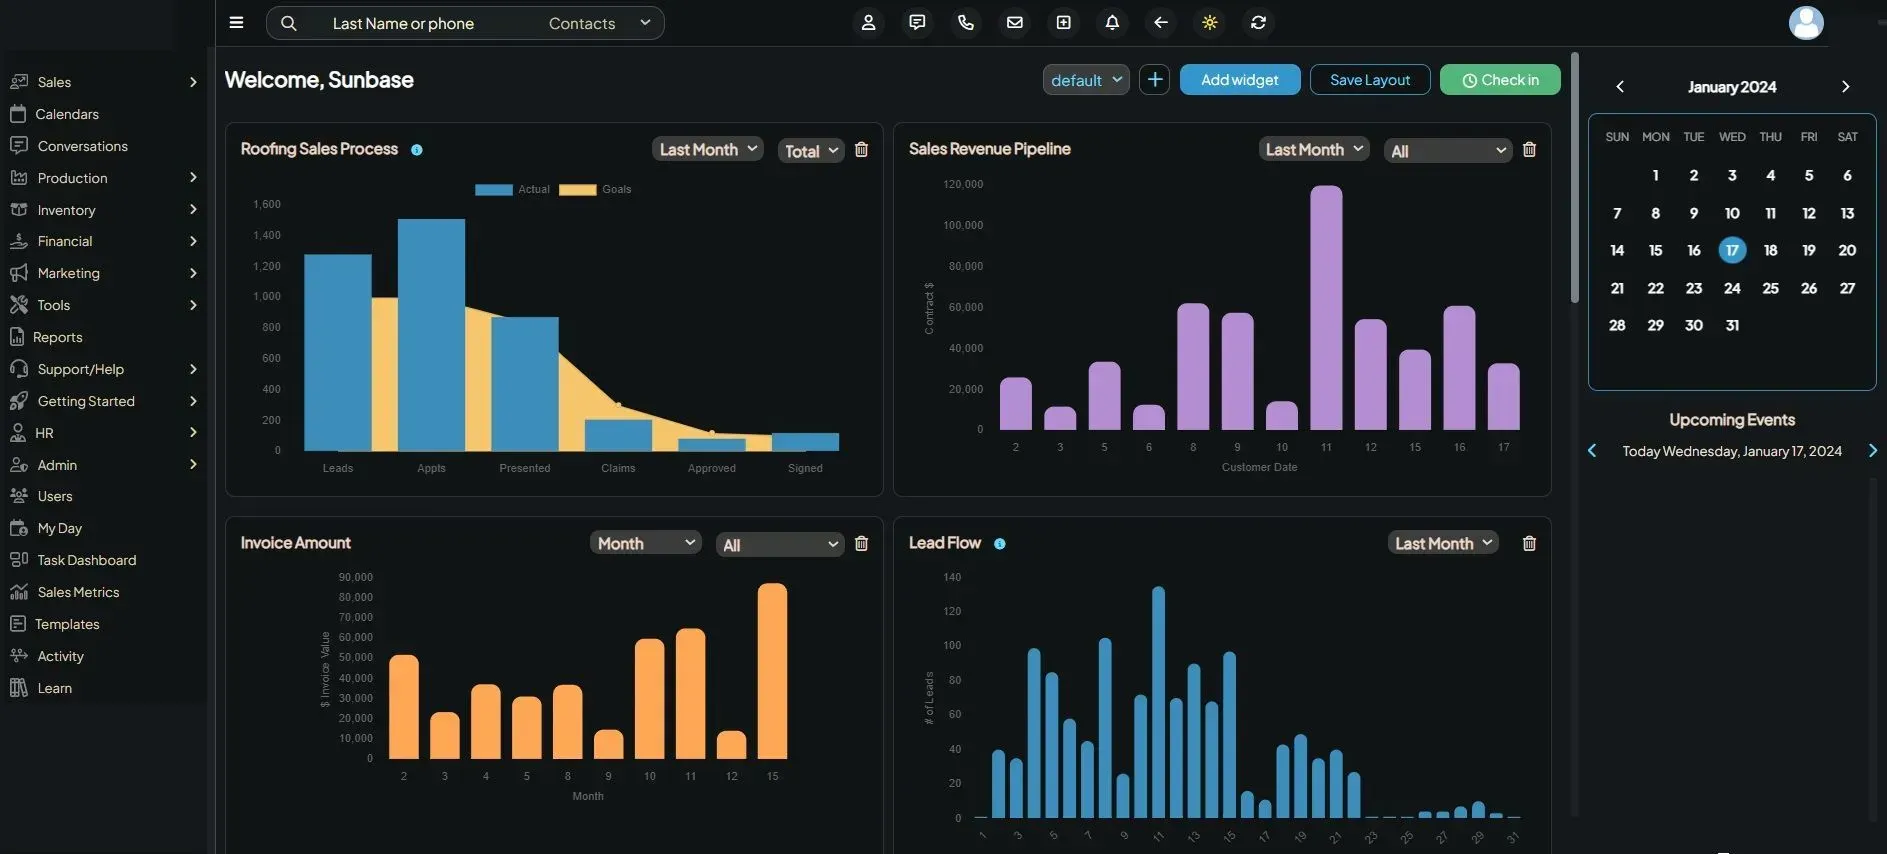Open the default layout dropdown

[x=1086, y=80]
